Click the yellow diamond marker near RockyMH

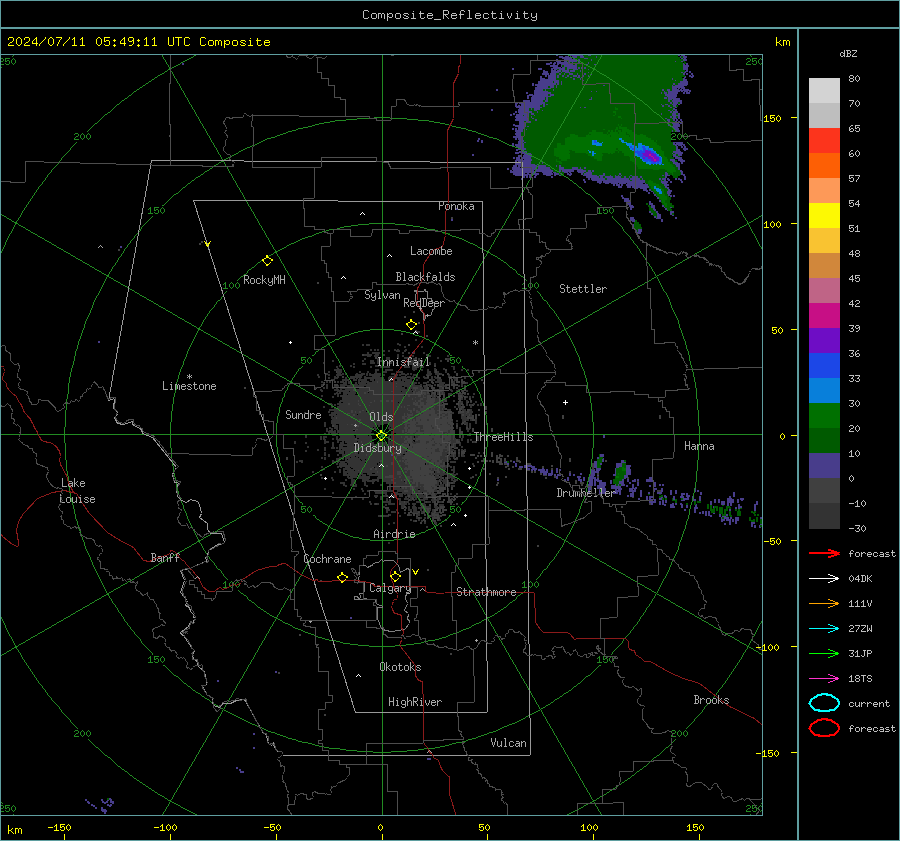(267, 261)
